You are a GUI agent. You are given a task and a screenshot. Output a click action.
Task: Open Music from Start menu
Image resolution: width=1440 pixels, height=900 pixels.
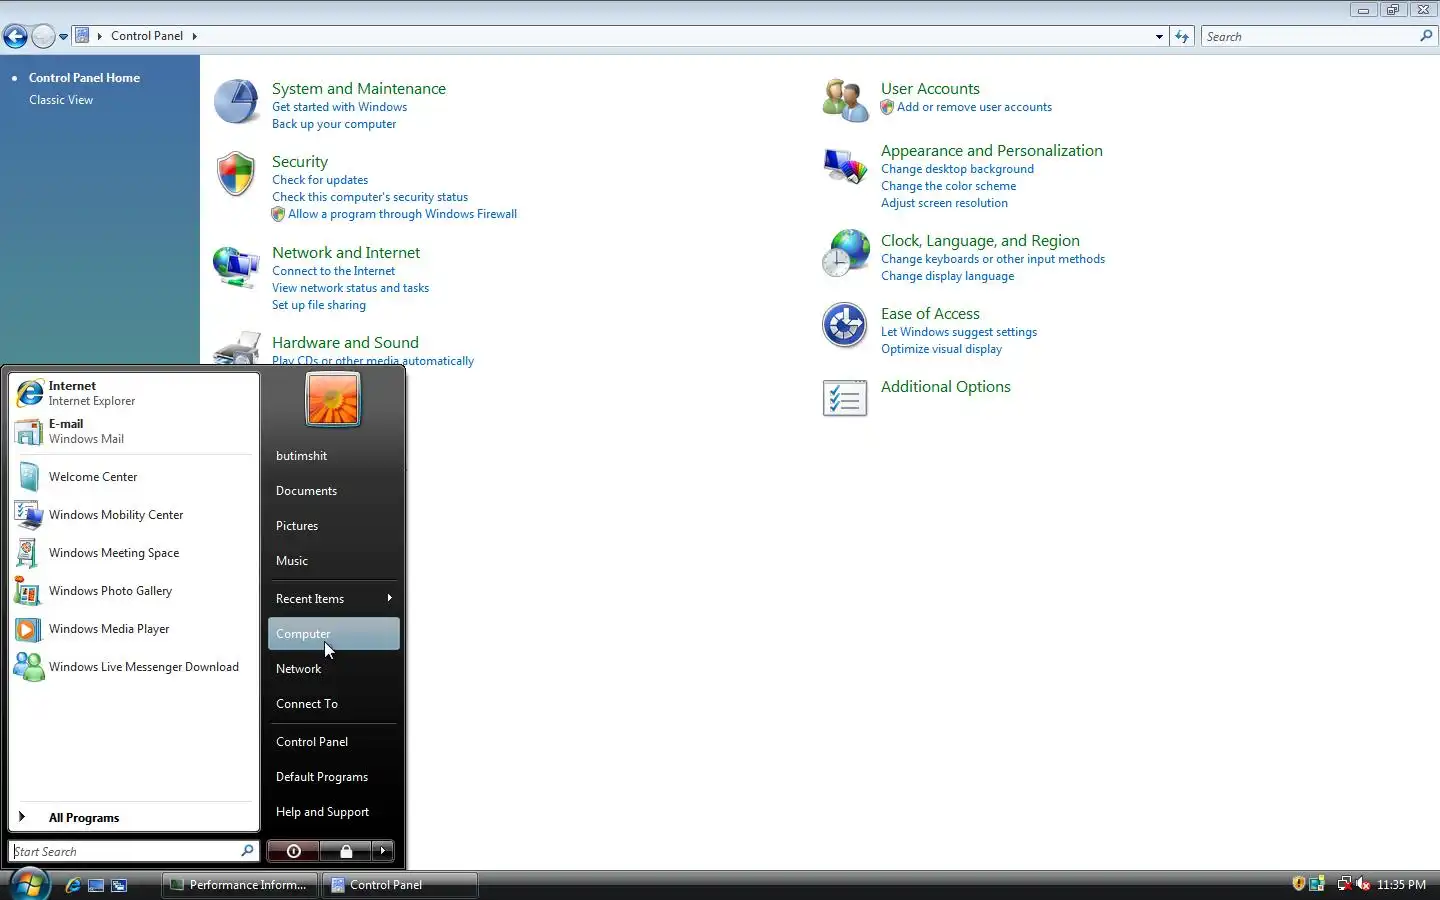click(333, 561)
